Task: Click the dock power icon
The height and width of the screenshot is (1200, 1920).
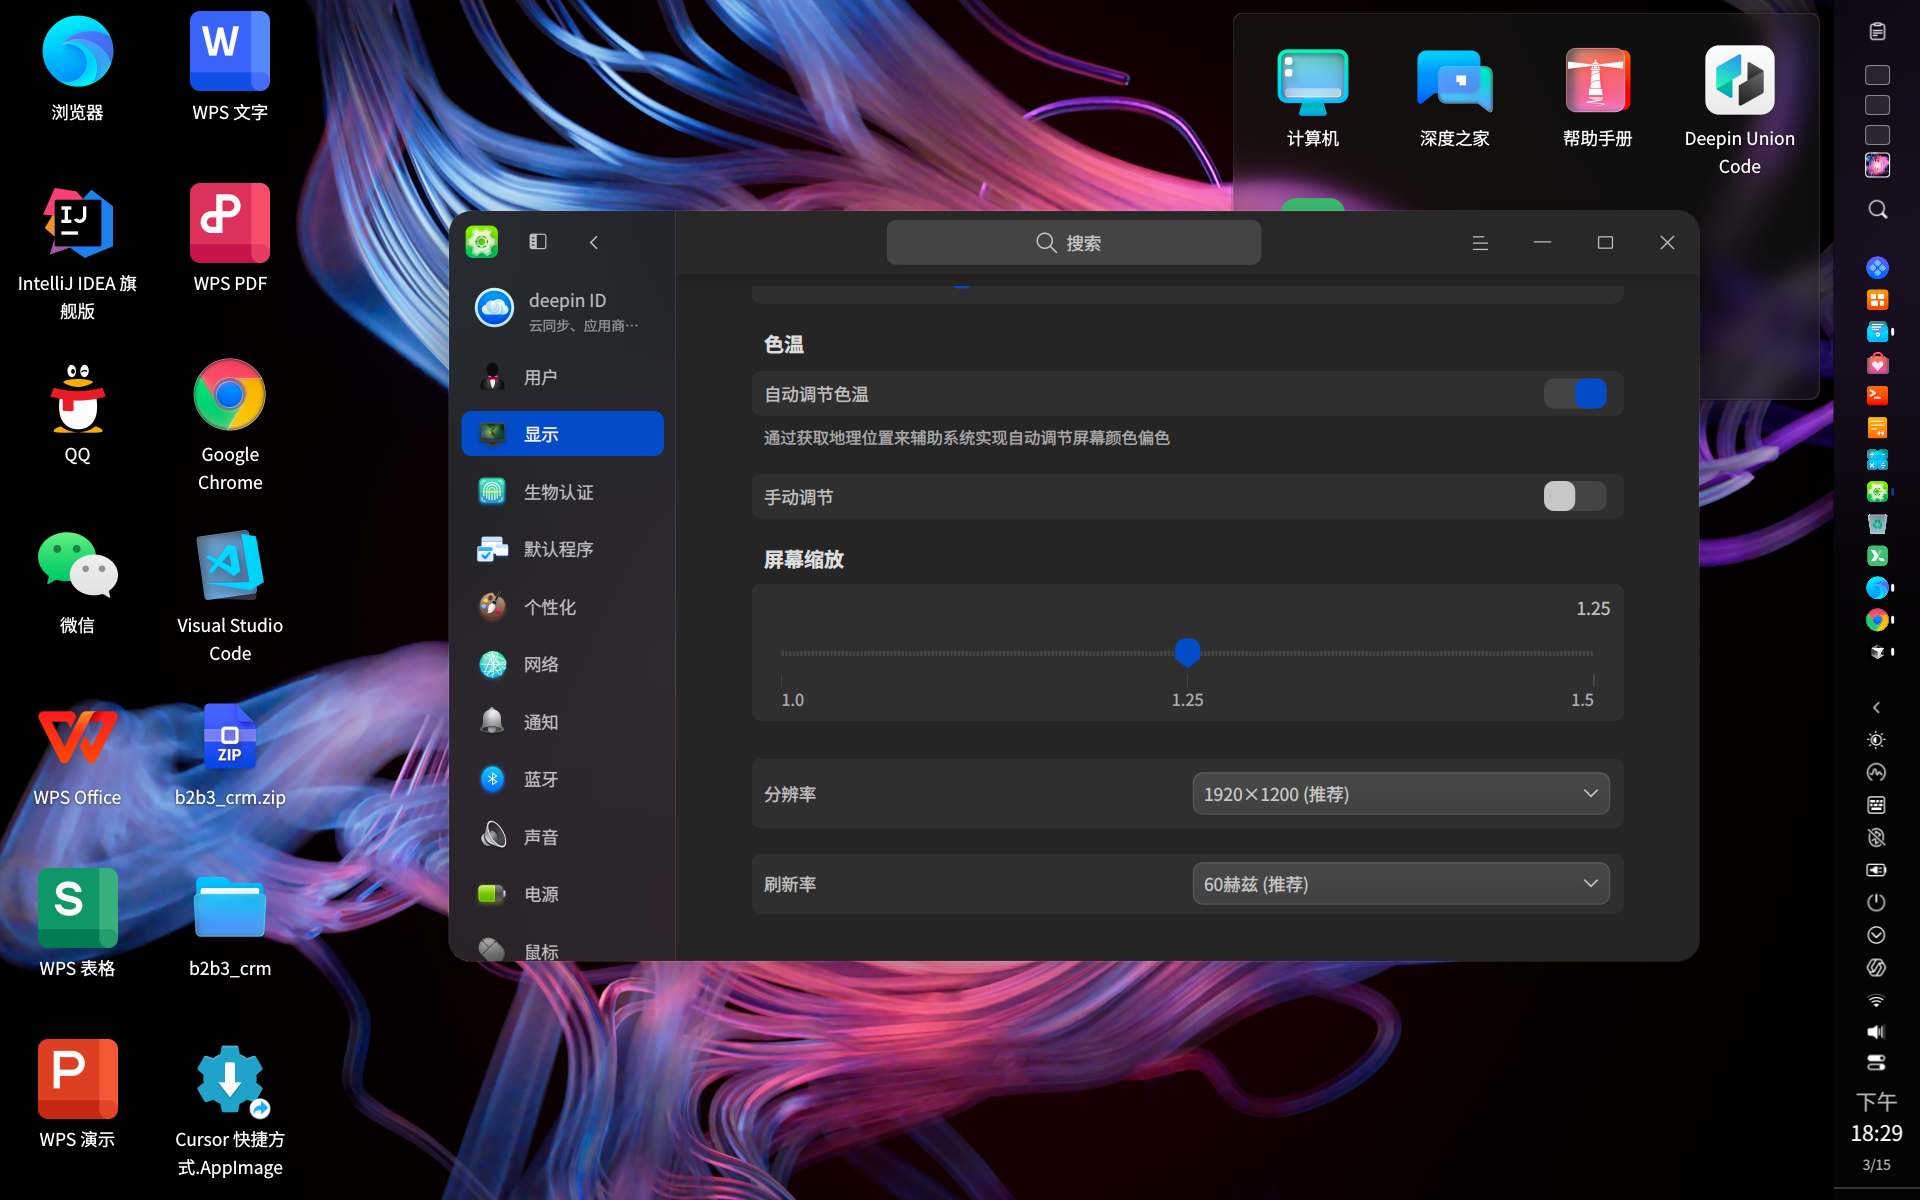Action: [1876, 902]
